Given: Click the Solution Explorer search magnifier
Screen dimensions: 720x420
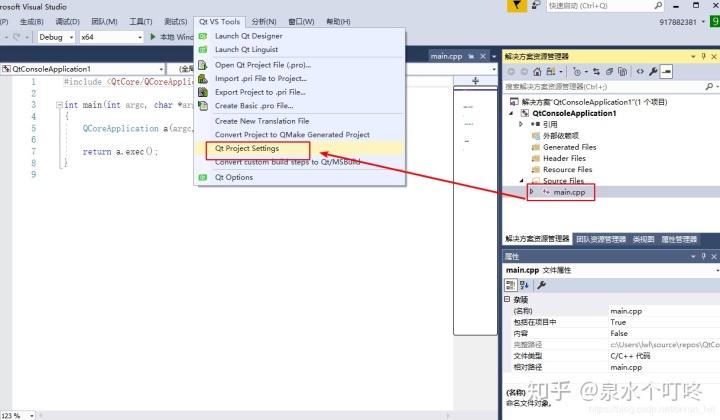Looking at the screenshot, I should (x=709, y=86).
